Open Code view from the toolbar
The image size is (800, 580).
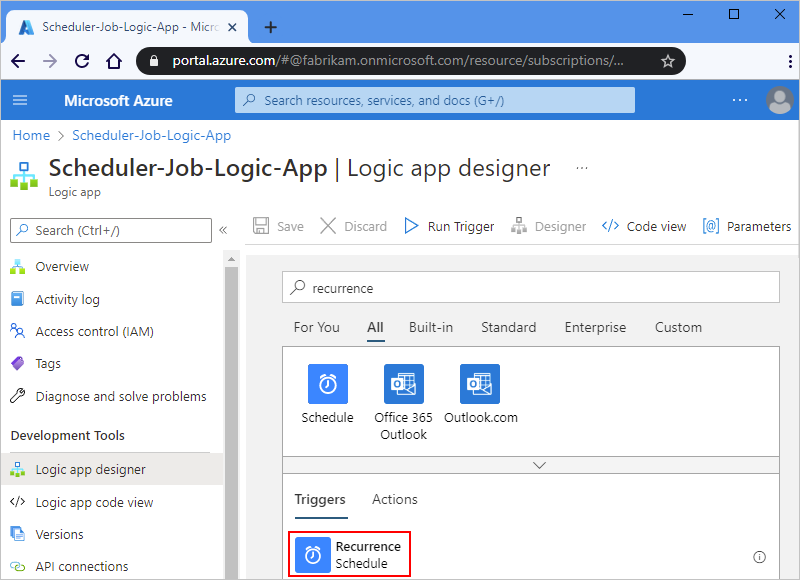point(644,226)
